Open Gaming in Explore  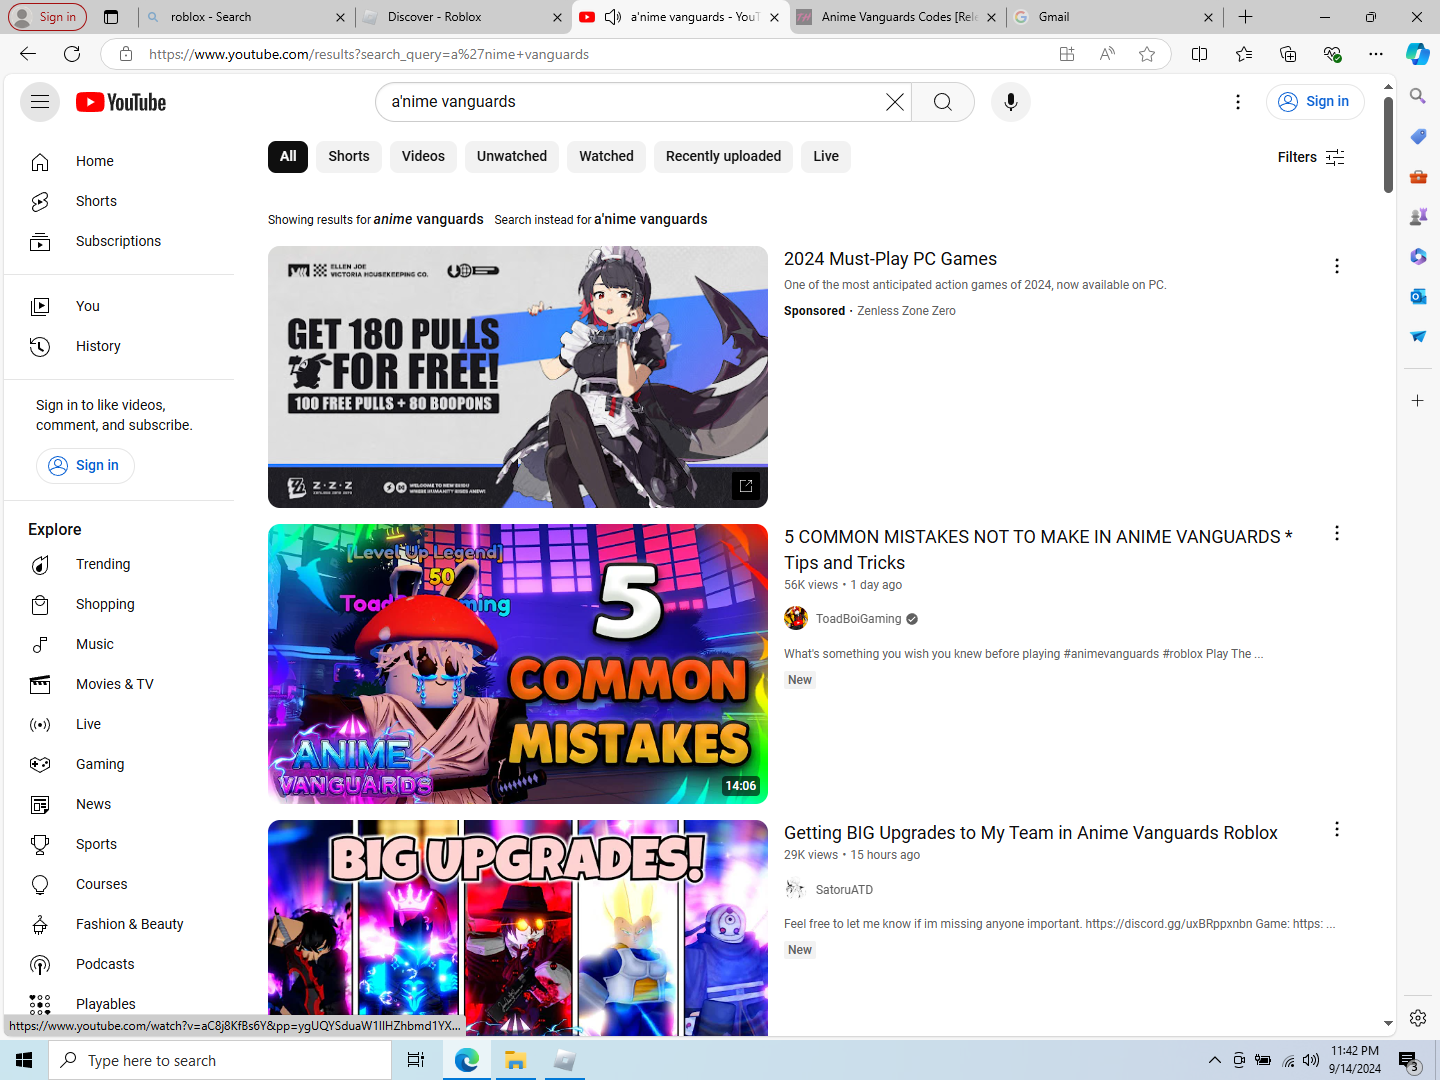tap(120, 764)
